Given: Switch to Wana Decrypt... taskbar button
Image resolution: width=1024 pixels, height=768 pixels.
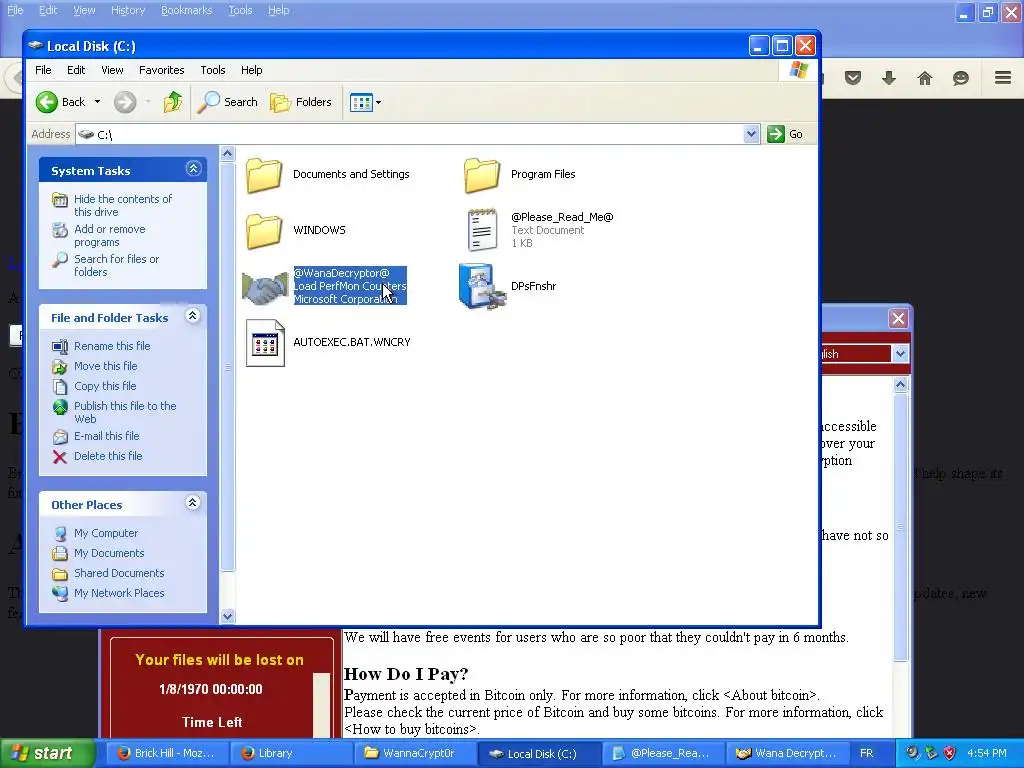Looking at the screenshot, I should click(x=788, y=753).
